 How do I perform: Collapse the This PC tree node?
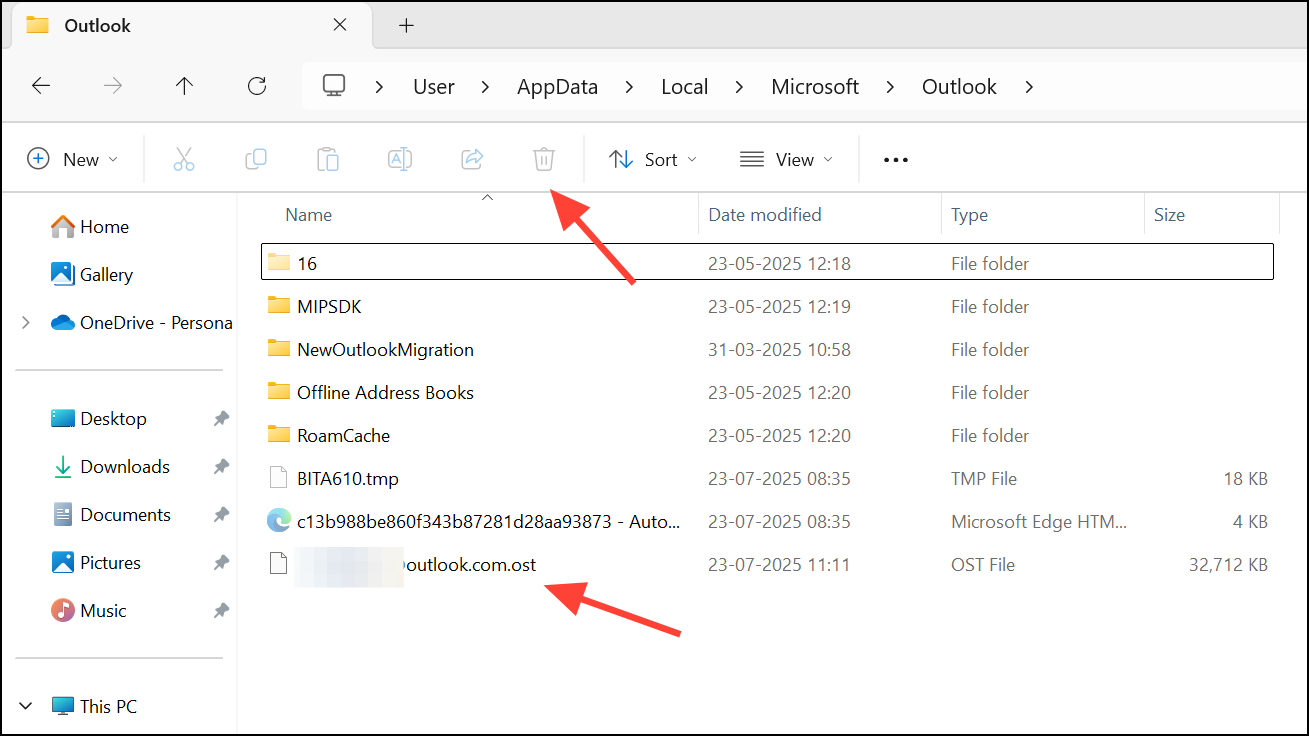tap(26, 706)
